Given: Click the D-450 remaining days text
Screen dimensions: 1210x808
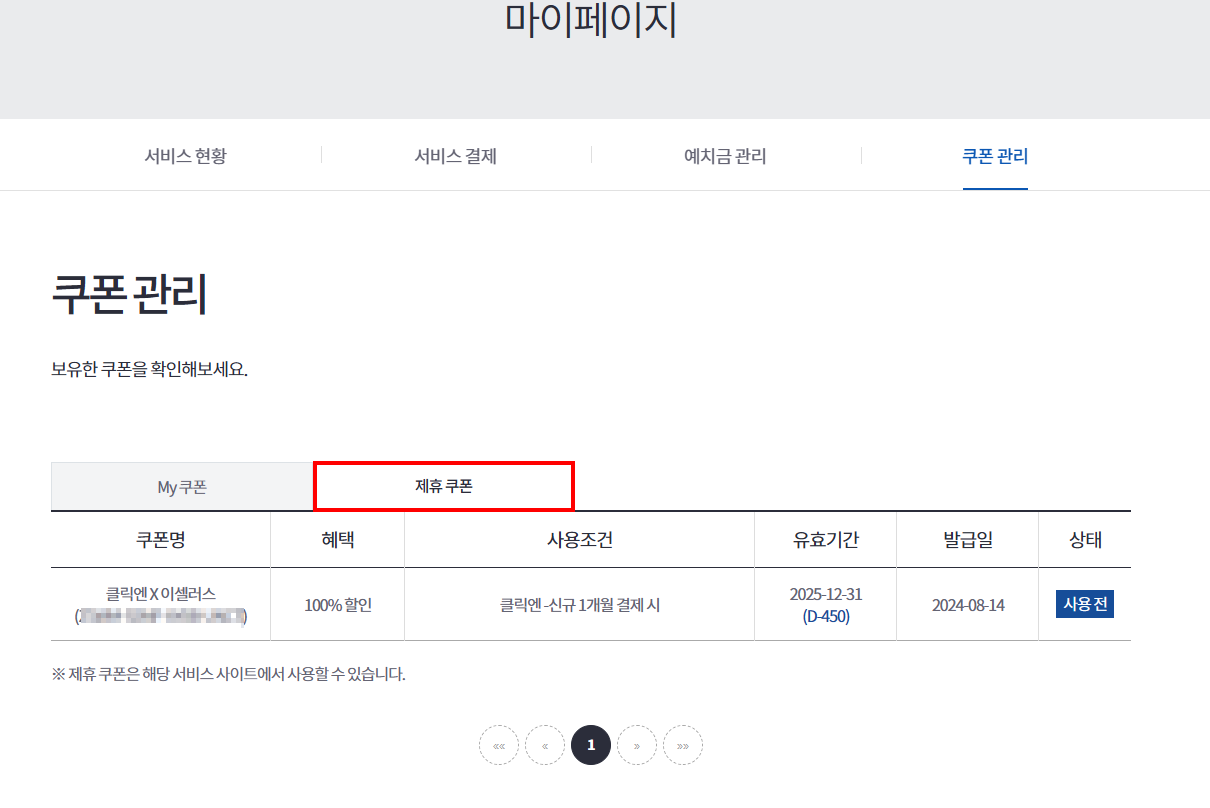Looking at the screenshot, I should [x=826, y=616].
